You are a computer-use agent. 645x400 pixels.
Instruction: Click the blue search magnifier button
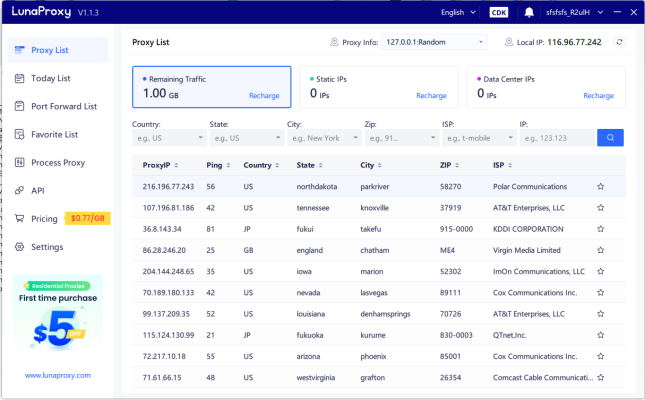610,138
